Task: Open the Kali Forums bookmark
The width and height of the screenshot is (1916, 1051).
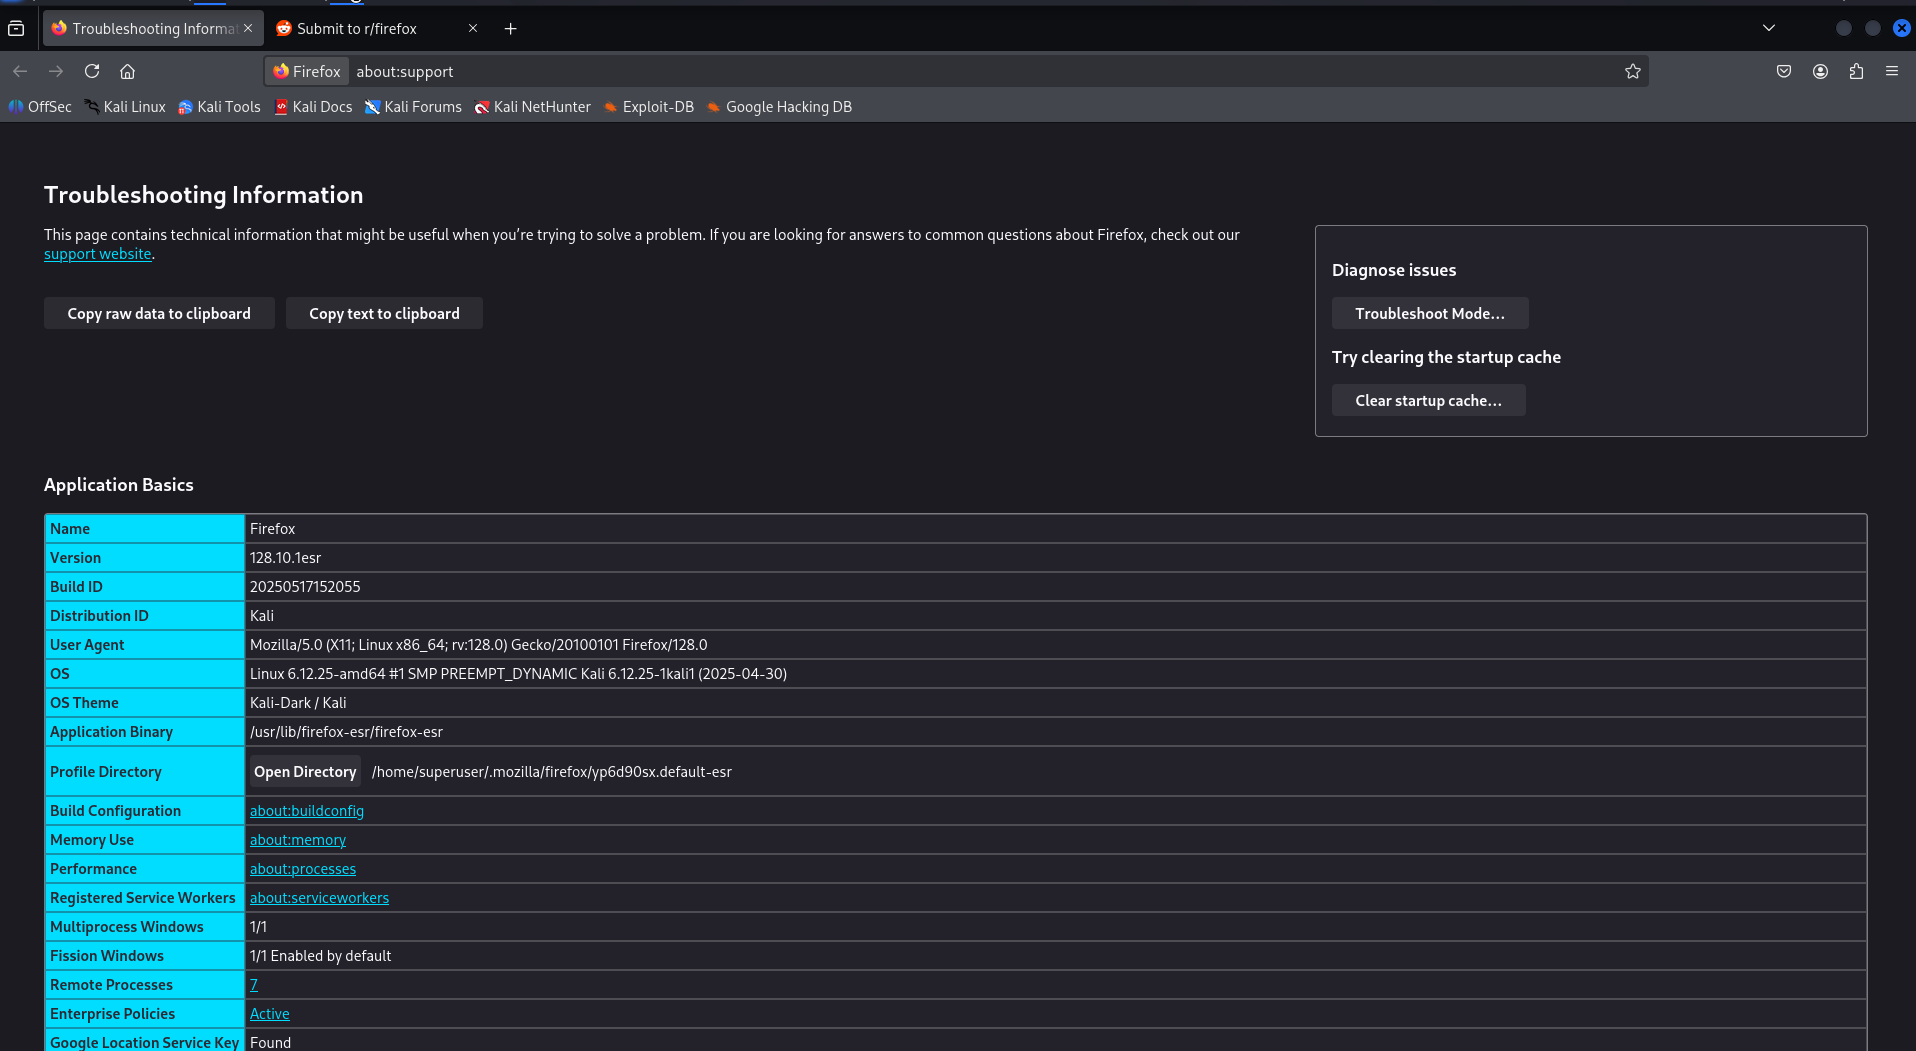Action: pyautogui.click(x=413, y=107)
